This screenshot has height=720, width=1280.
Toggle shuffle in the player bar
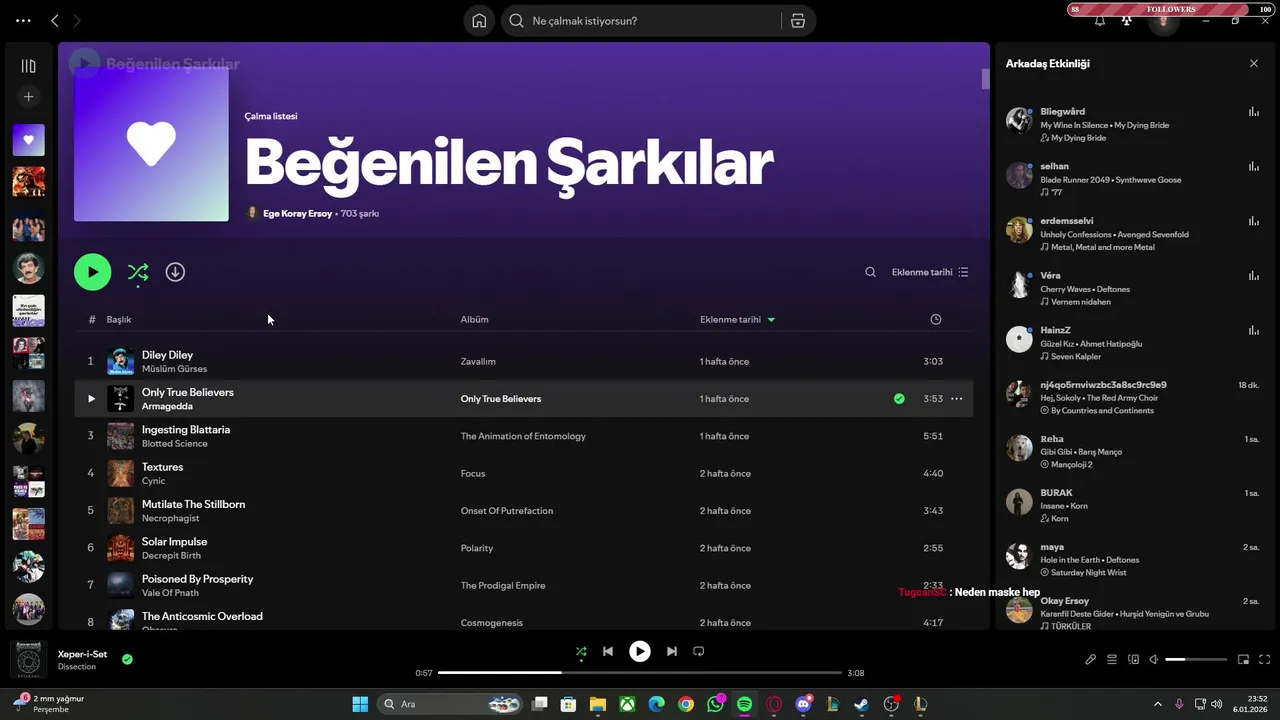click(x=581, y=651)
